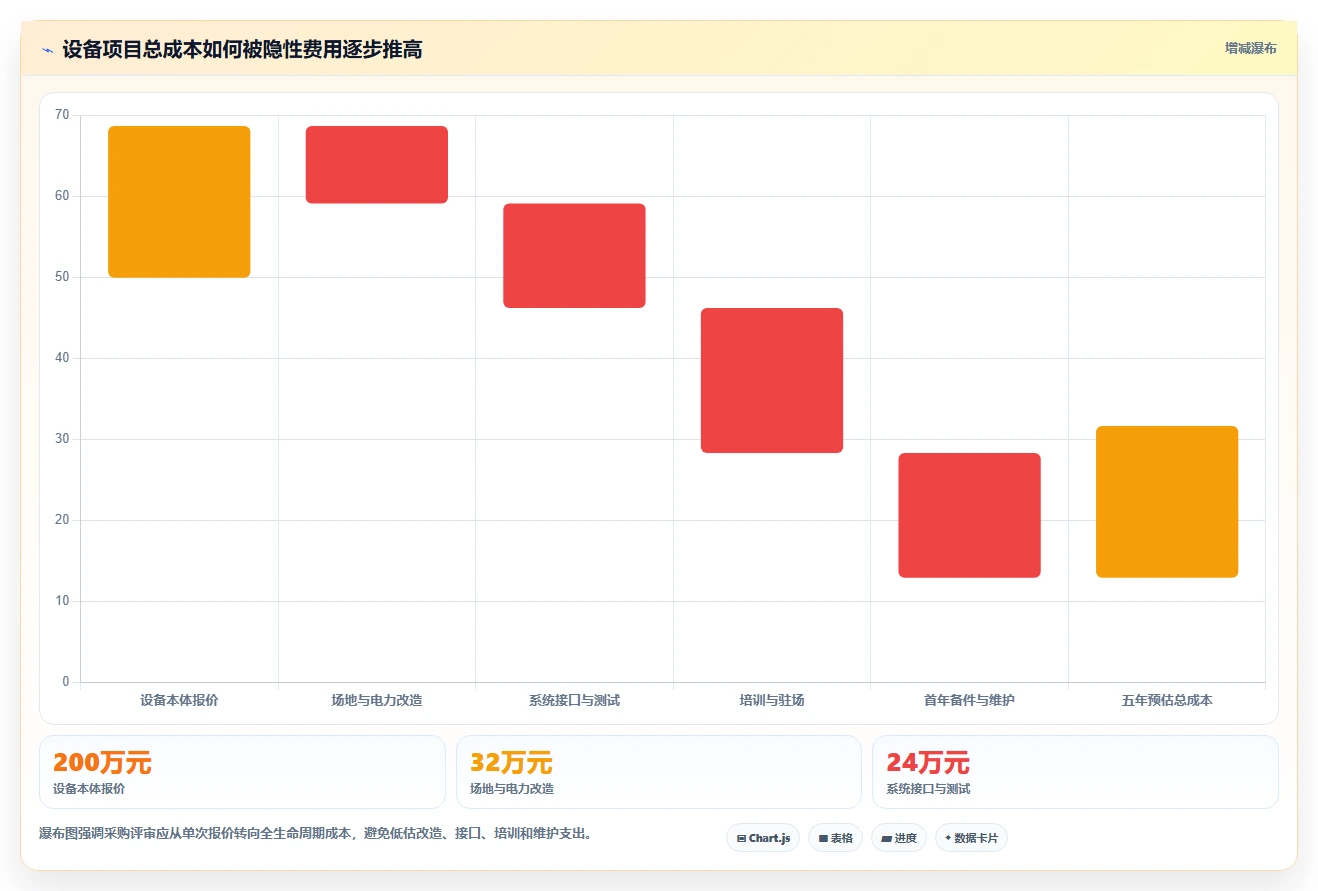1318x891 pixels.
Task: Click the 32万元 data card value
Action: (x=511, y=763)
